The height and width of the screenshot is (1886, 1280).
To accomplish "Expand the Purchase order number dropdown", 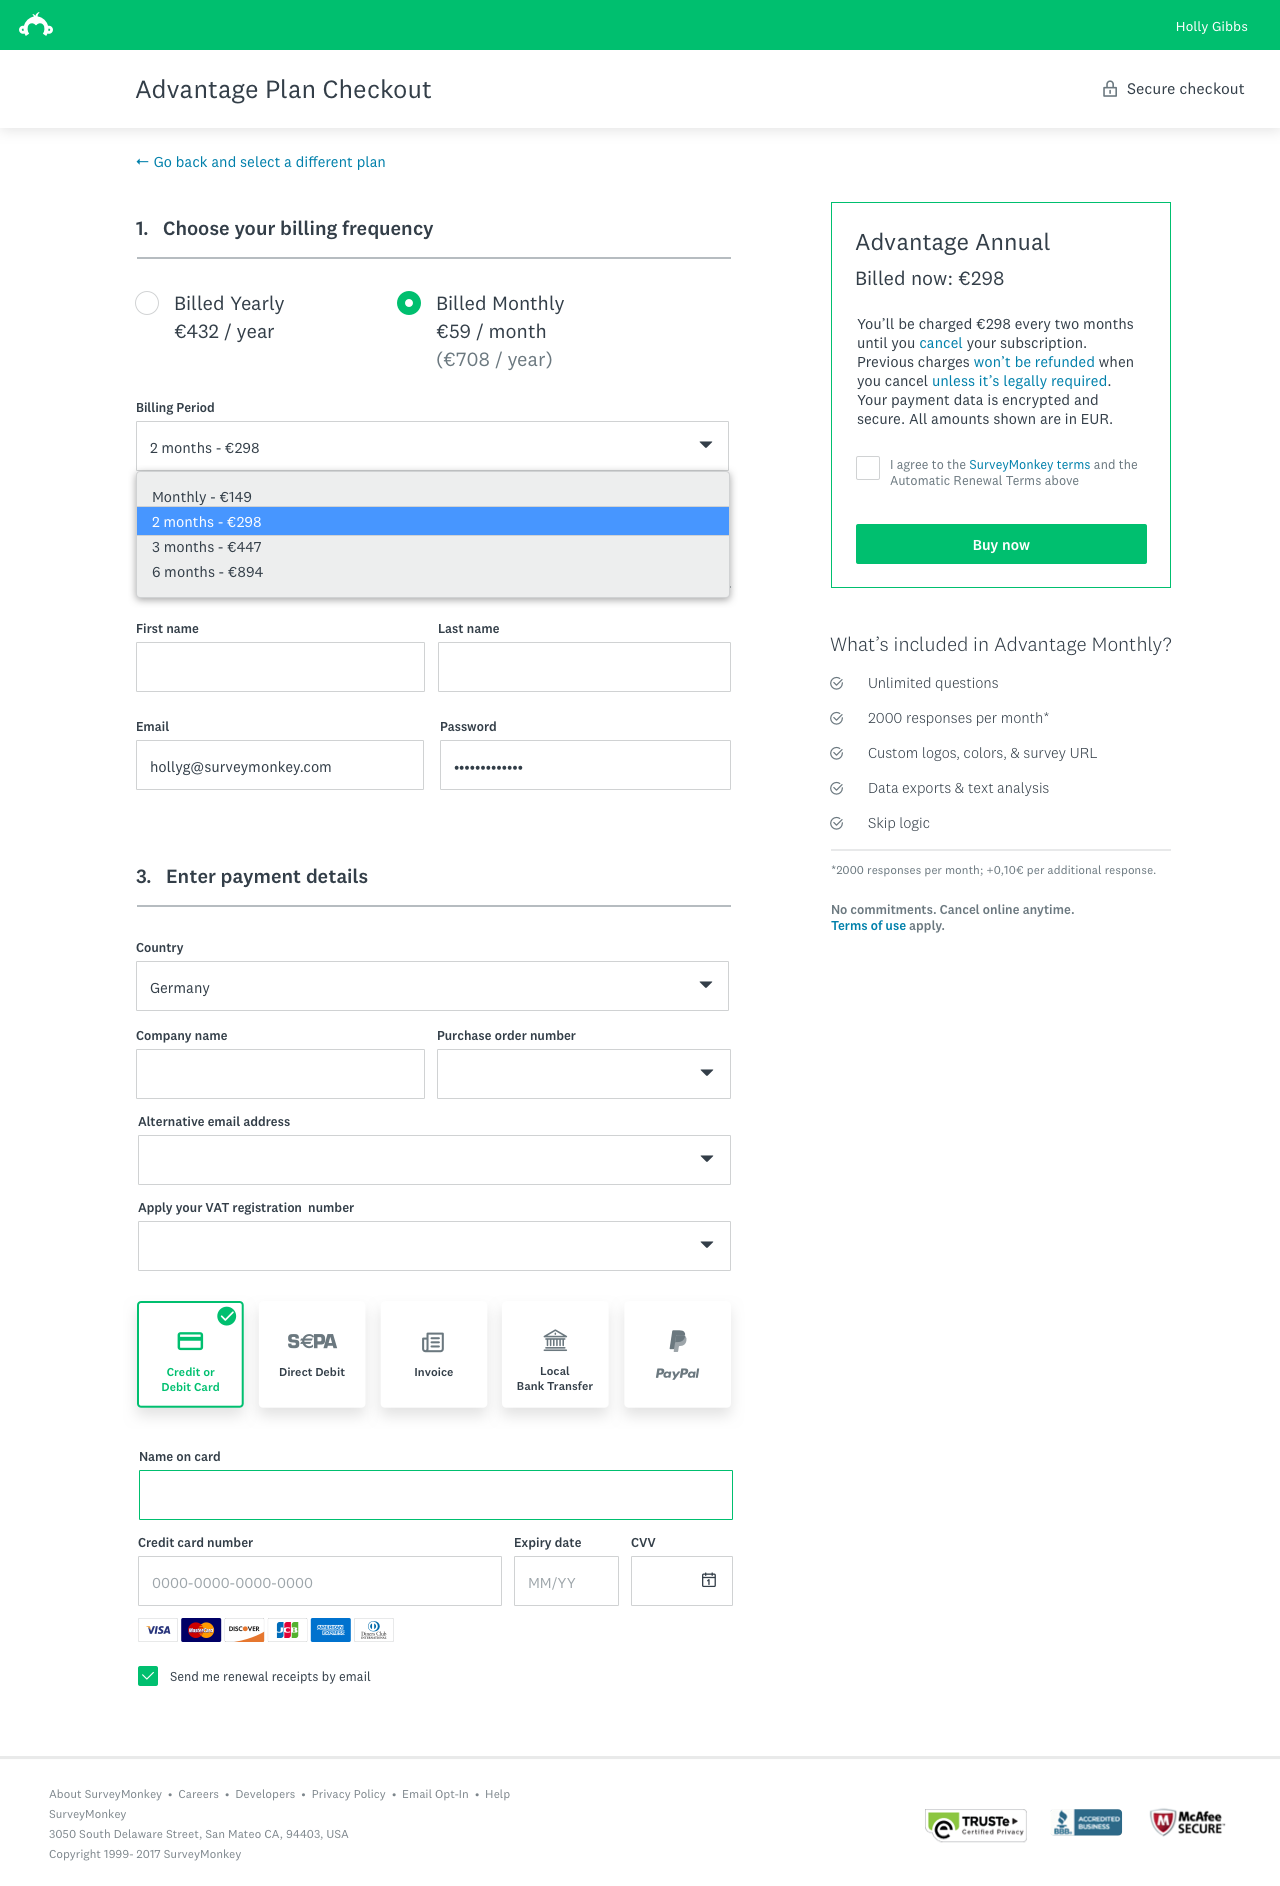I will pyautogui.click(x=583, y=1074).
